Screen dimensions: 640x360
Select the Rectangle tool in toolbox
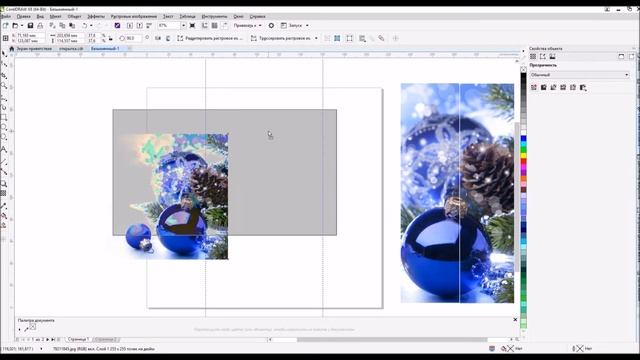(x=4, y=118)
